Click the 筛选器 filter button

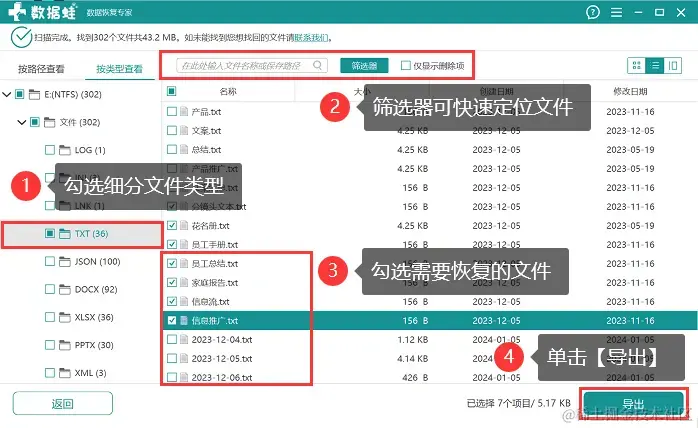click(364, 65)
